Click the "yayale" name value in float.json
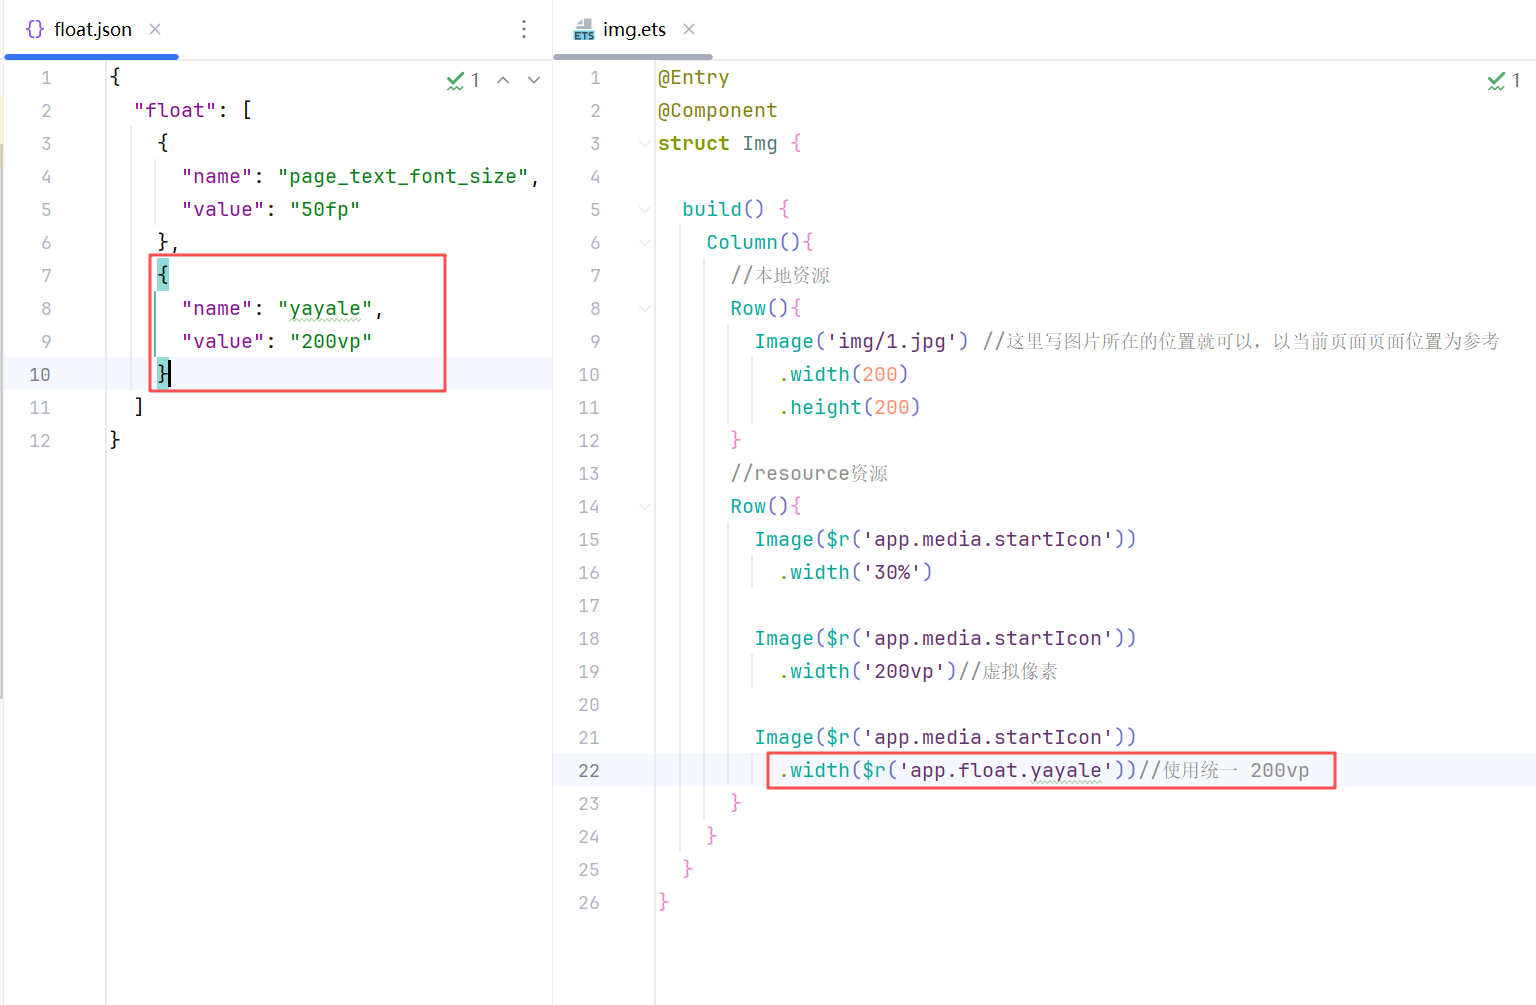Image resolution: width=1536 pixels, height=1005 pixels. [x=325, y=308]
